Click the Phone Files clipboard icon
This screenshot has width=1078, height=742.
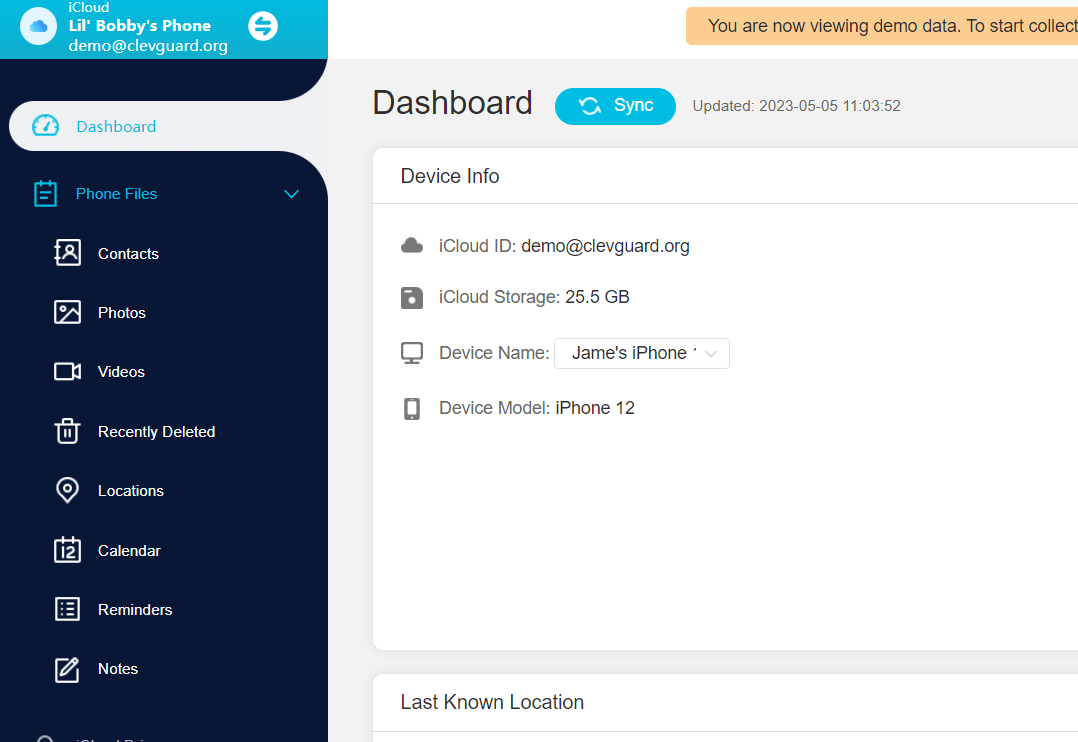45,194
